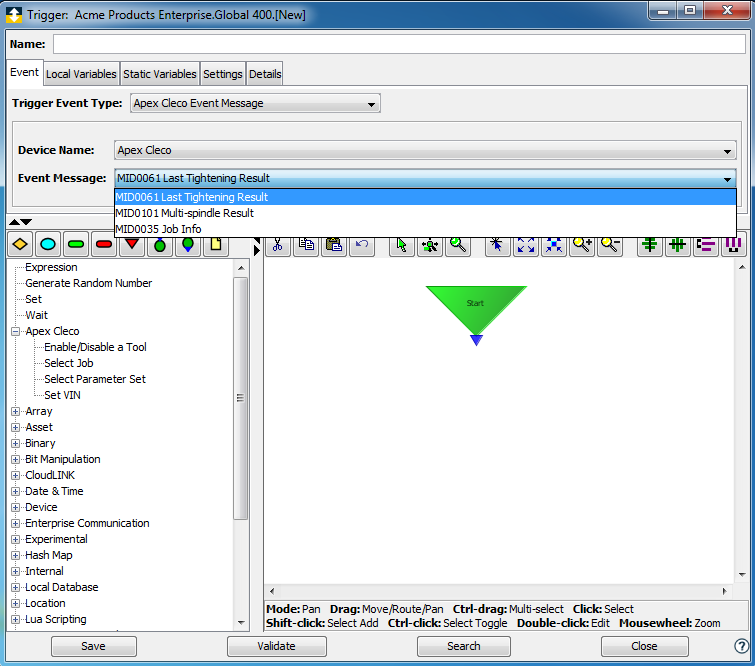The width and height of the screenshot is (755, 666).
Task: Click the palette panel splitter arrow
Action: [257, 250]
